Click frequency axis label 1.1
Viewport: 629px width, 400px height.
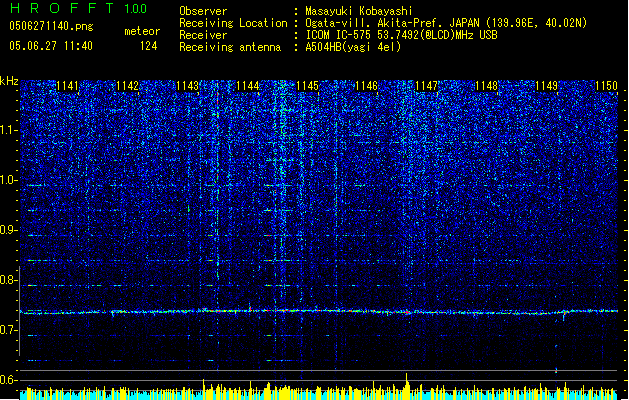(x=9, y=130)
